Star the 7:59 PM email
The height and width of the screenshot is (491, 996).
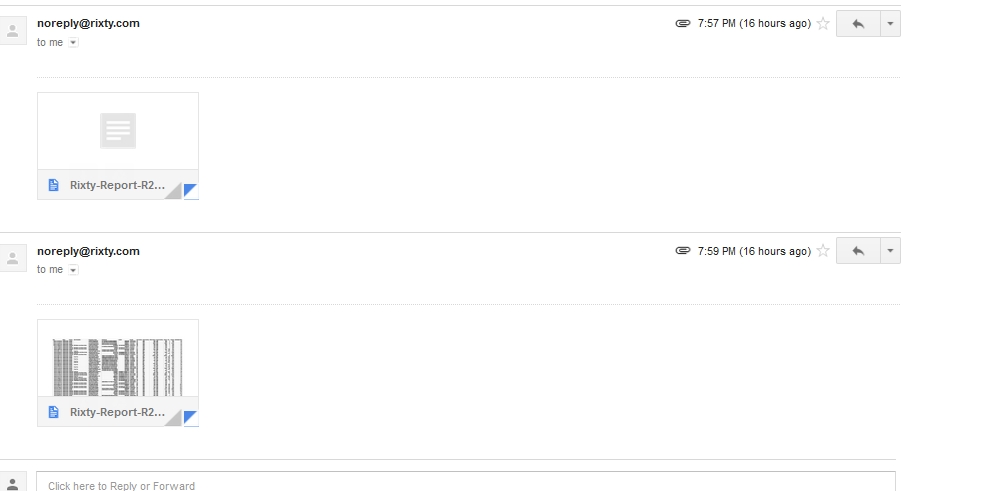[823, 251]
